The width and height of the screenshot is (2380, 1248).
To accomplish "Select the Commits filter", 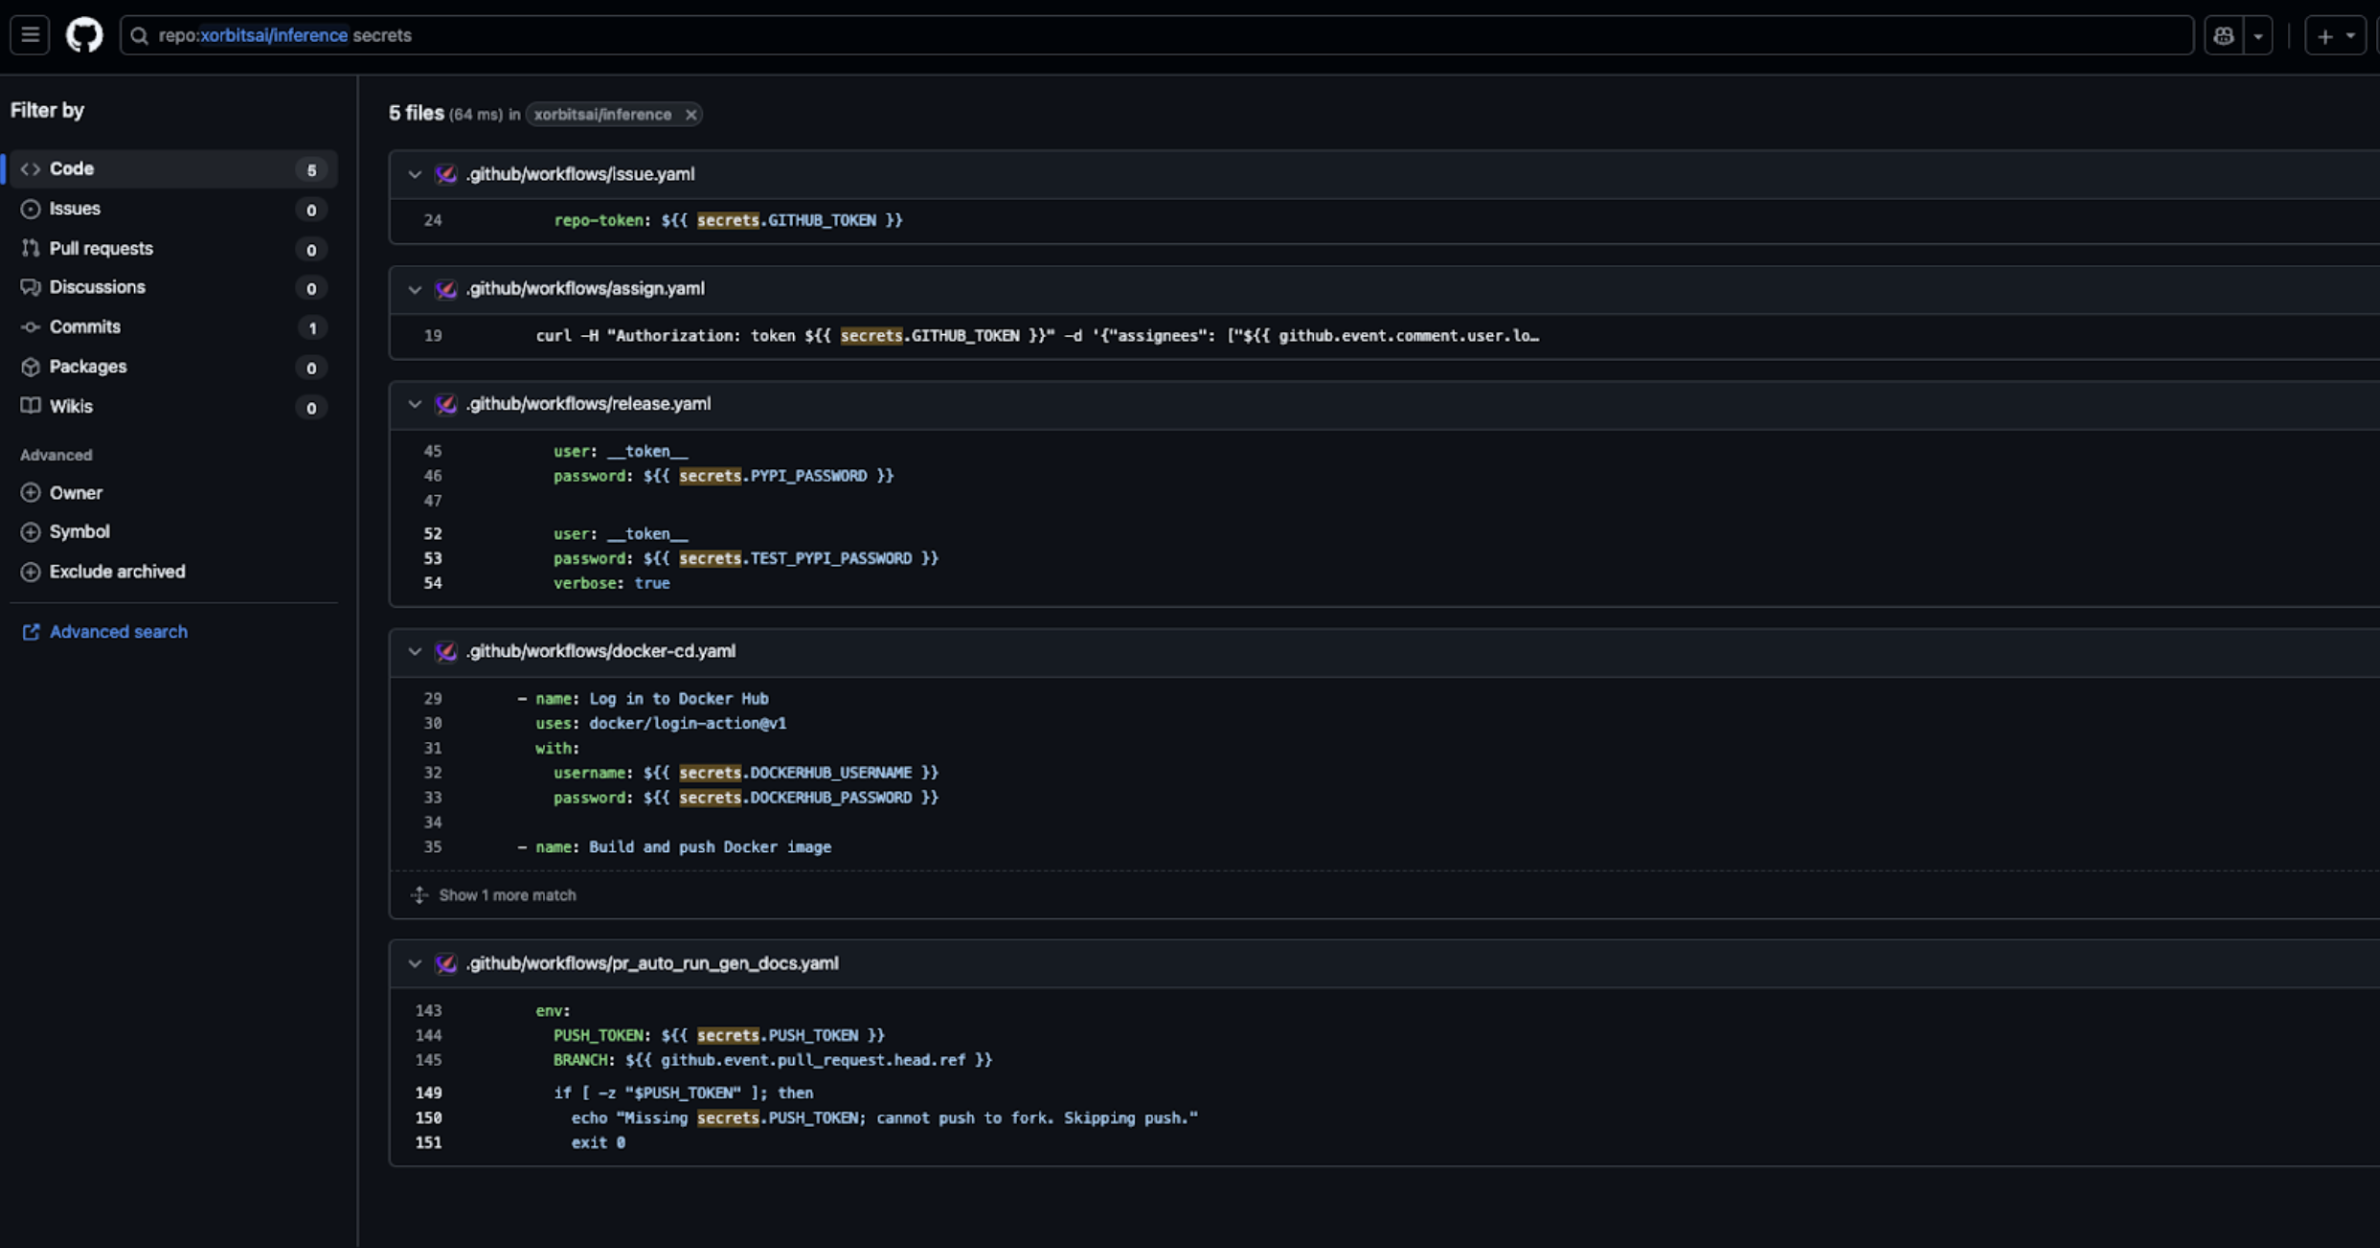I will click(x=85, y=327).
